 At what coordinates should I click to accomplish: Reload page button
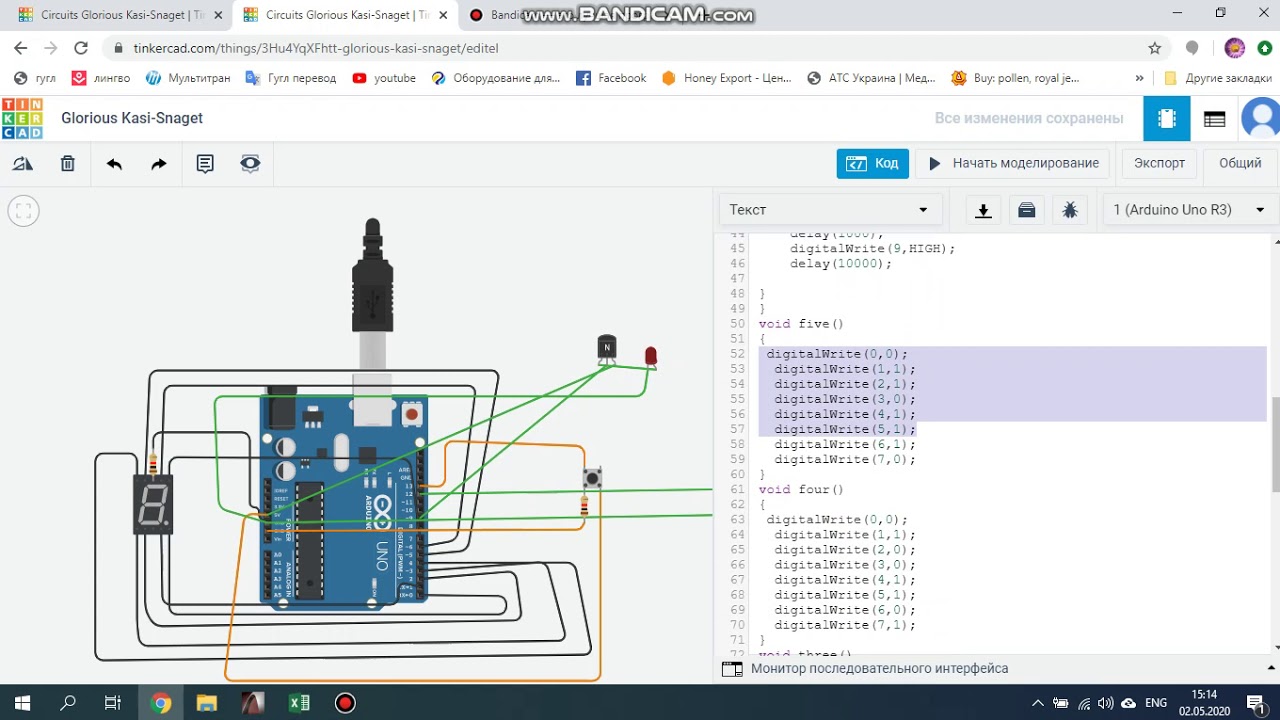point(81,48)
